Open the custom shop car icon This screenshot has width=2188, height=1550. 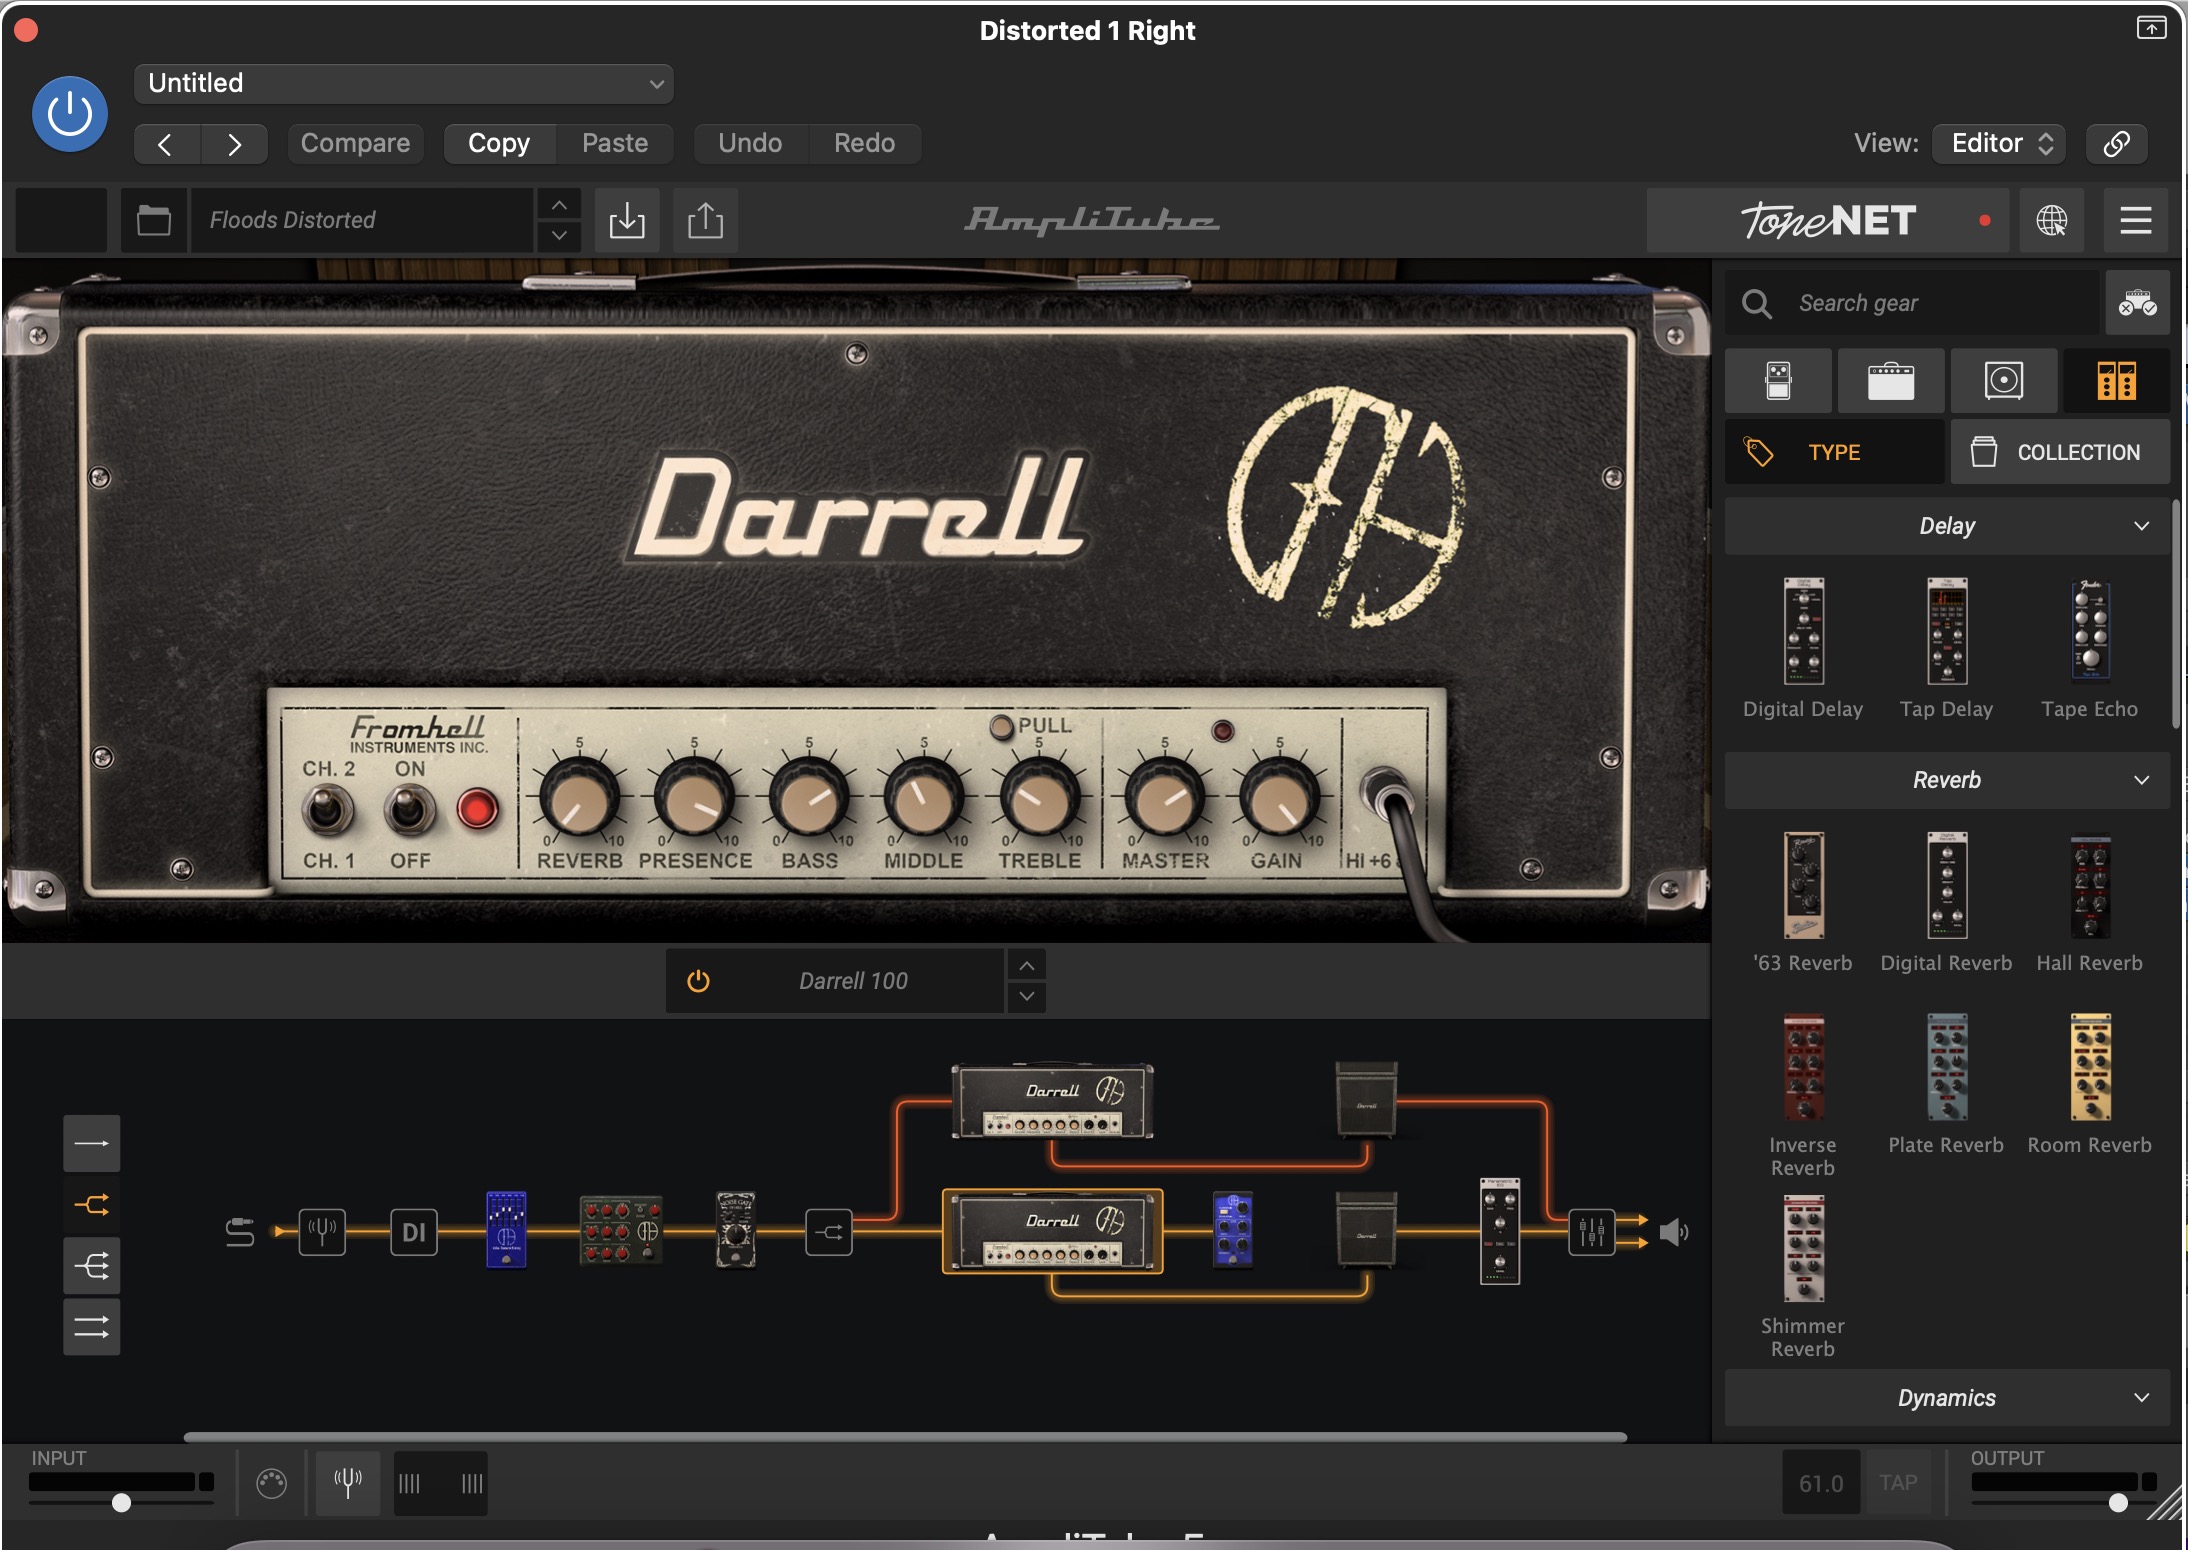click(x=2137, y=303)
